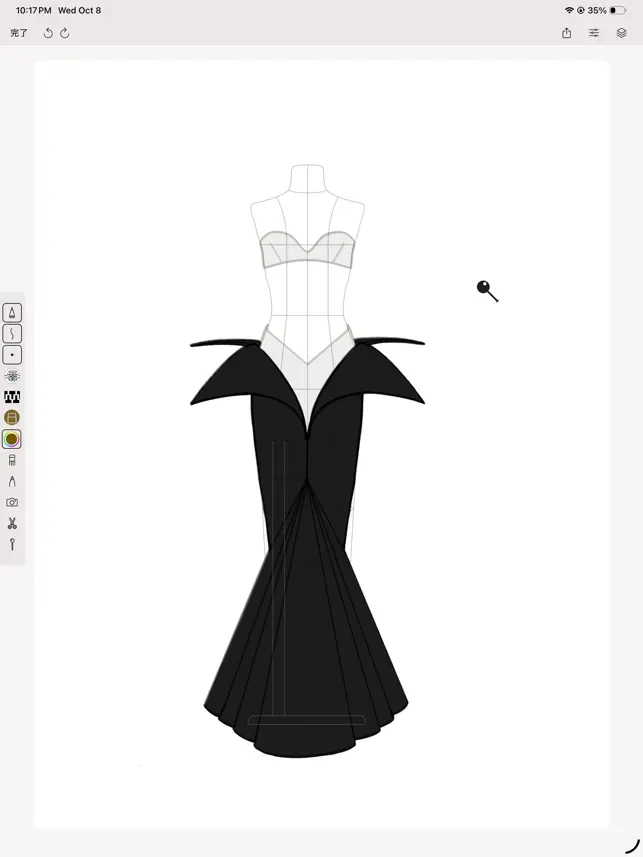643x857 pixels.
Task: Select the scissors cut tool
Action: pyautogui.click(x=12, y=524)
